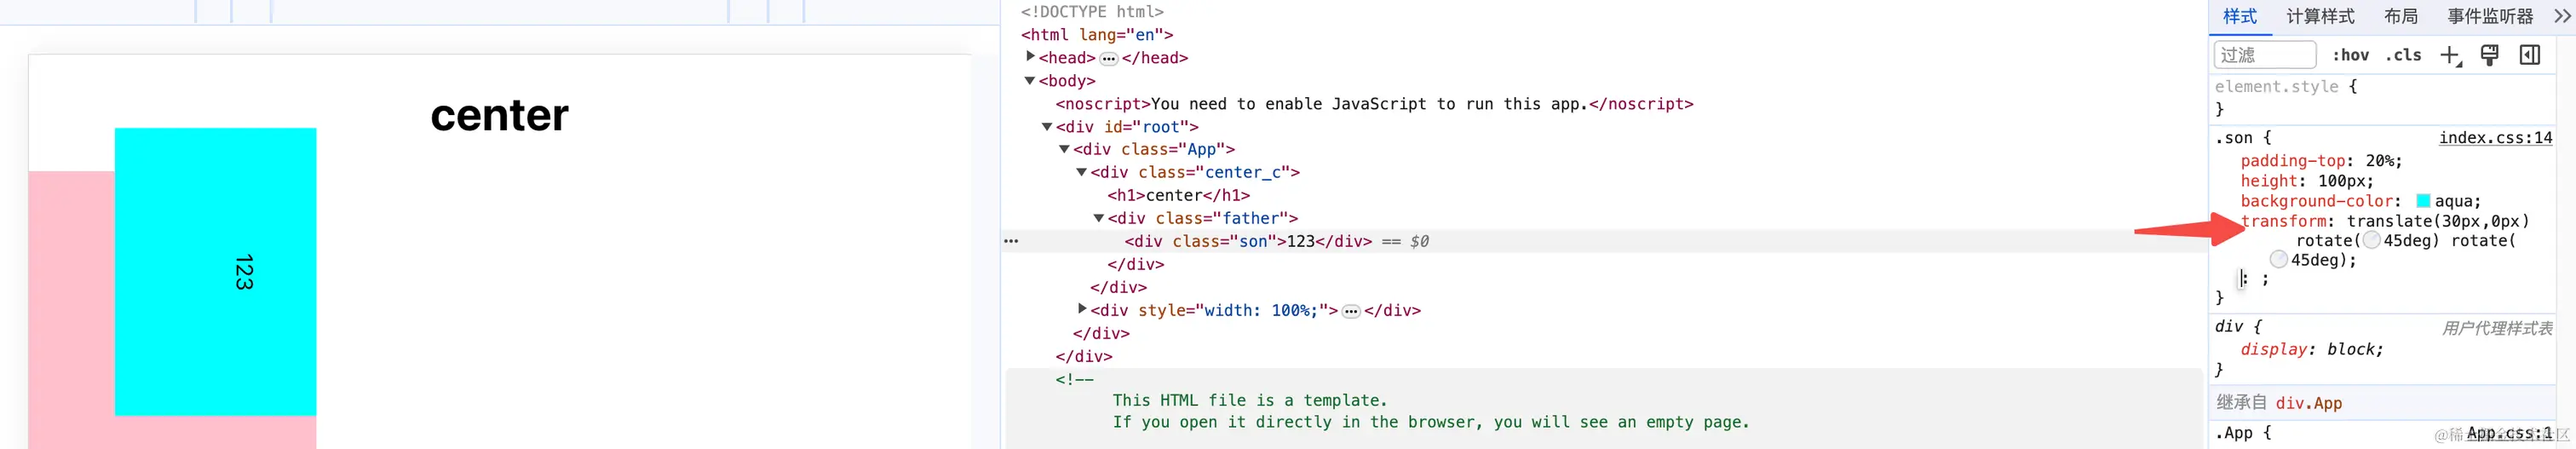Open the angle picker for second rotate 45deg
The image size is (2576, 449).
[2279, 260]
